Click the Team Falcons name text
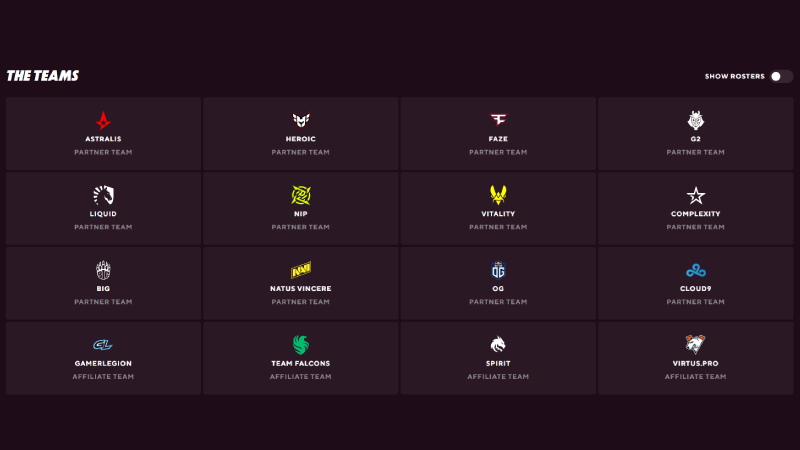 (301, 363)
